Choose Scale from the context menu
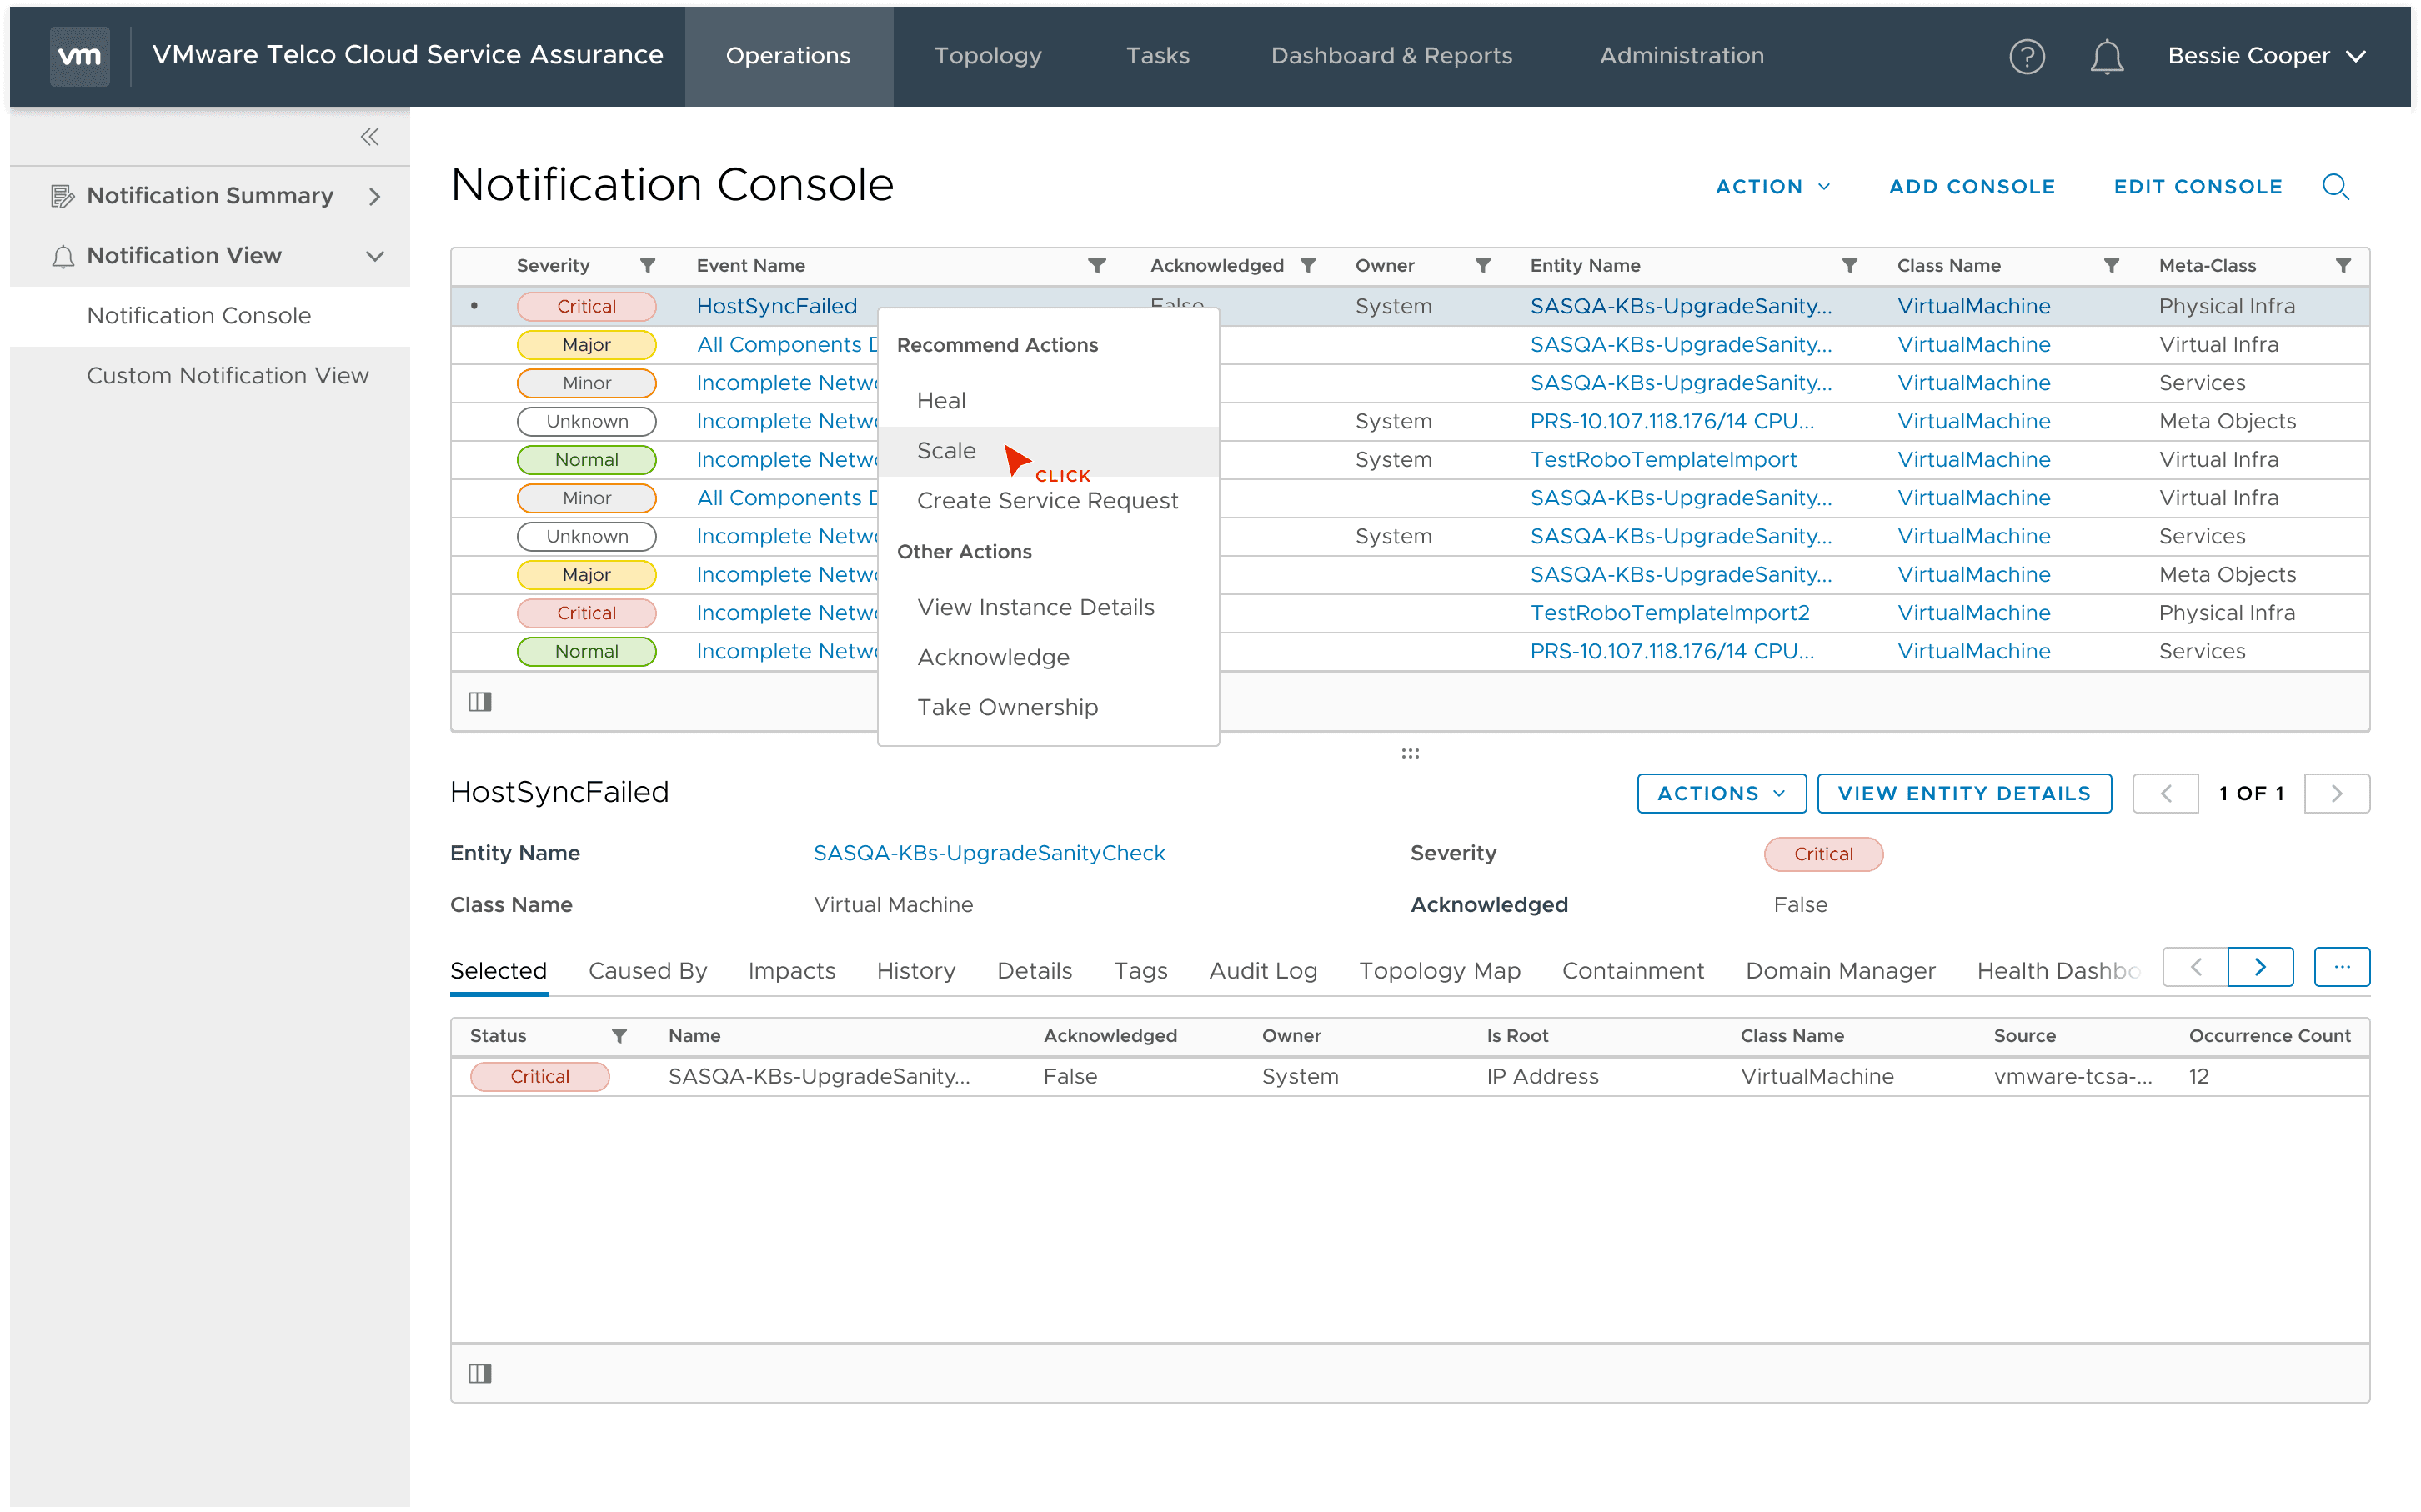This screenshot has width=2421, height=1512. (946, 451)
